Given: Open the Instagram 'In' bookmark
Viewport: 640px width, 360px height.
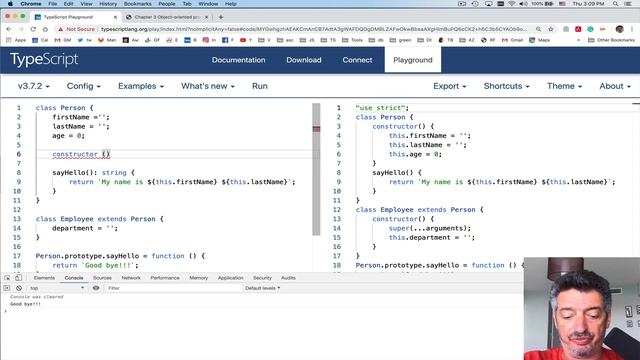Looking at the screenshot, I should [209, 40].
